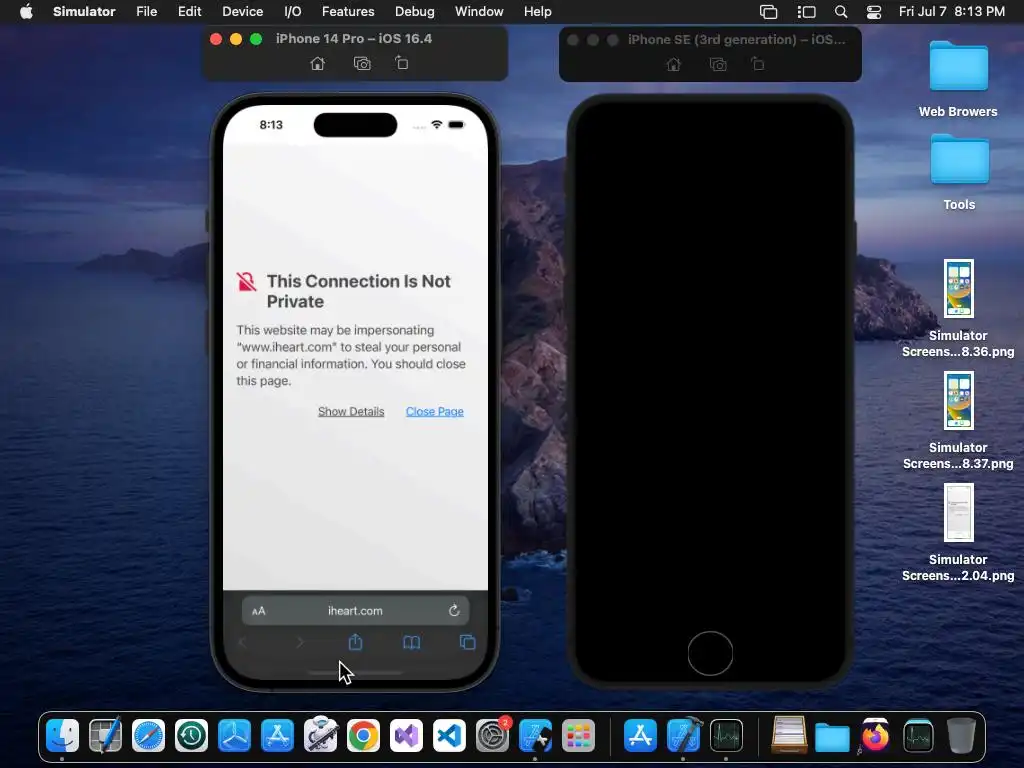Tap the AA reader options button
The width and height of the screenshot is (1024, 768).
click(259, 611)
